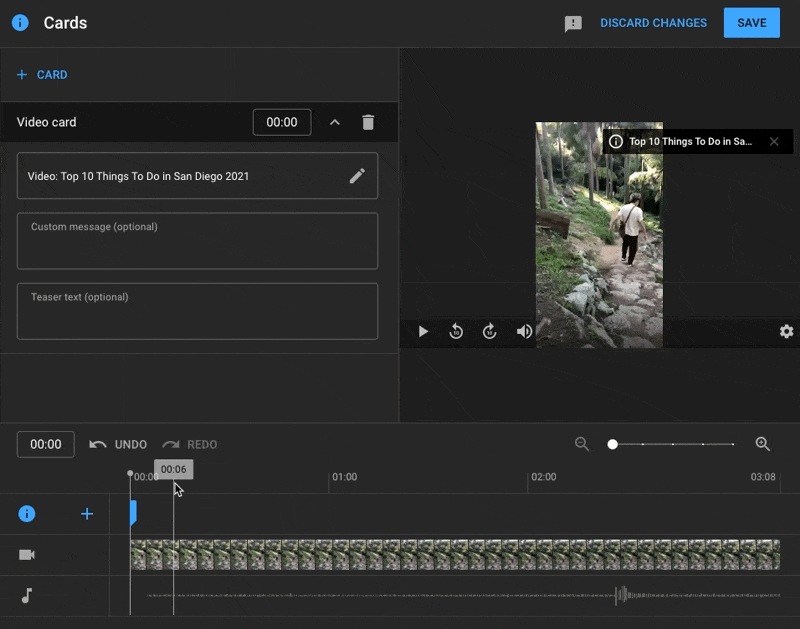Rewind the preview 10 seconds
Image resolution: width=800 pixels, height=629 pixels.
click(456, 331)
